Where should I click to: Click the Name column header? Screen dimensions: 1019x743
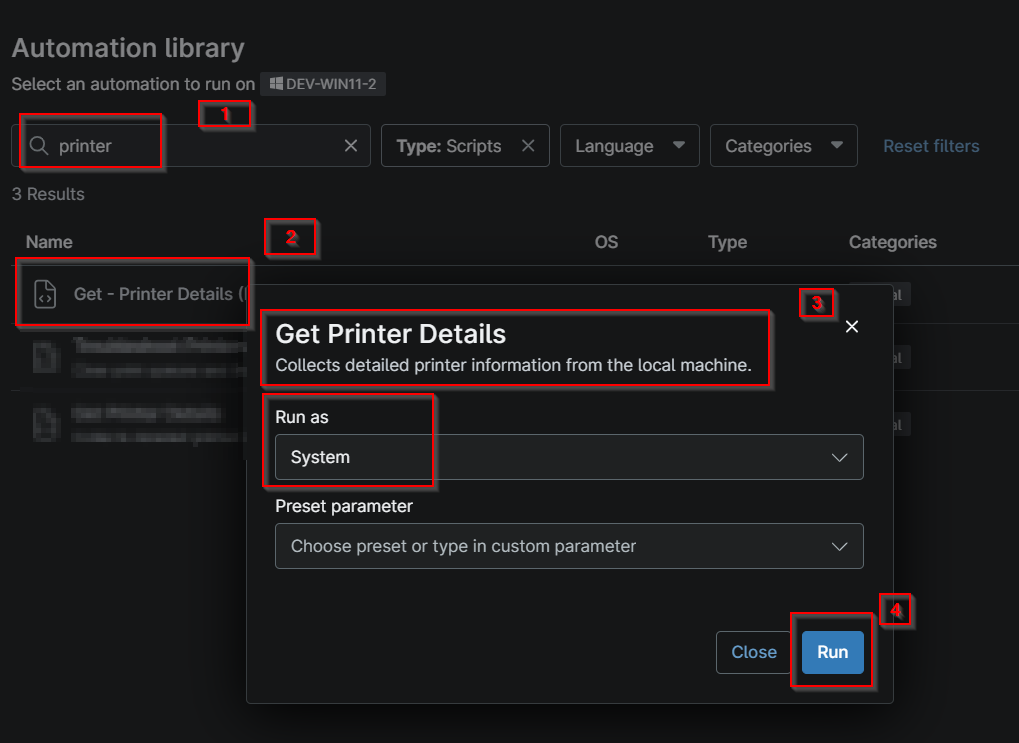pyautogui.click(x=49, y=242)
